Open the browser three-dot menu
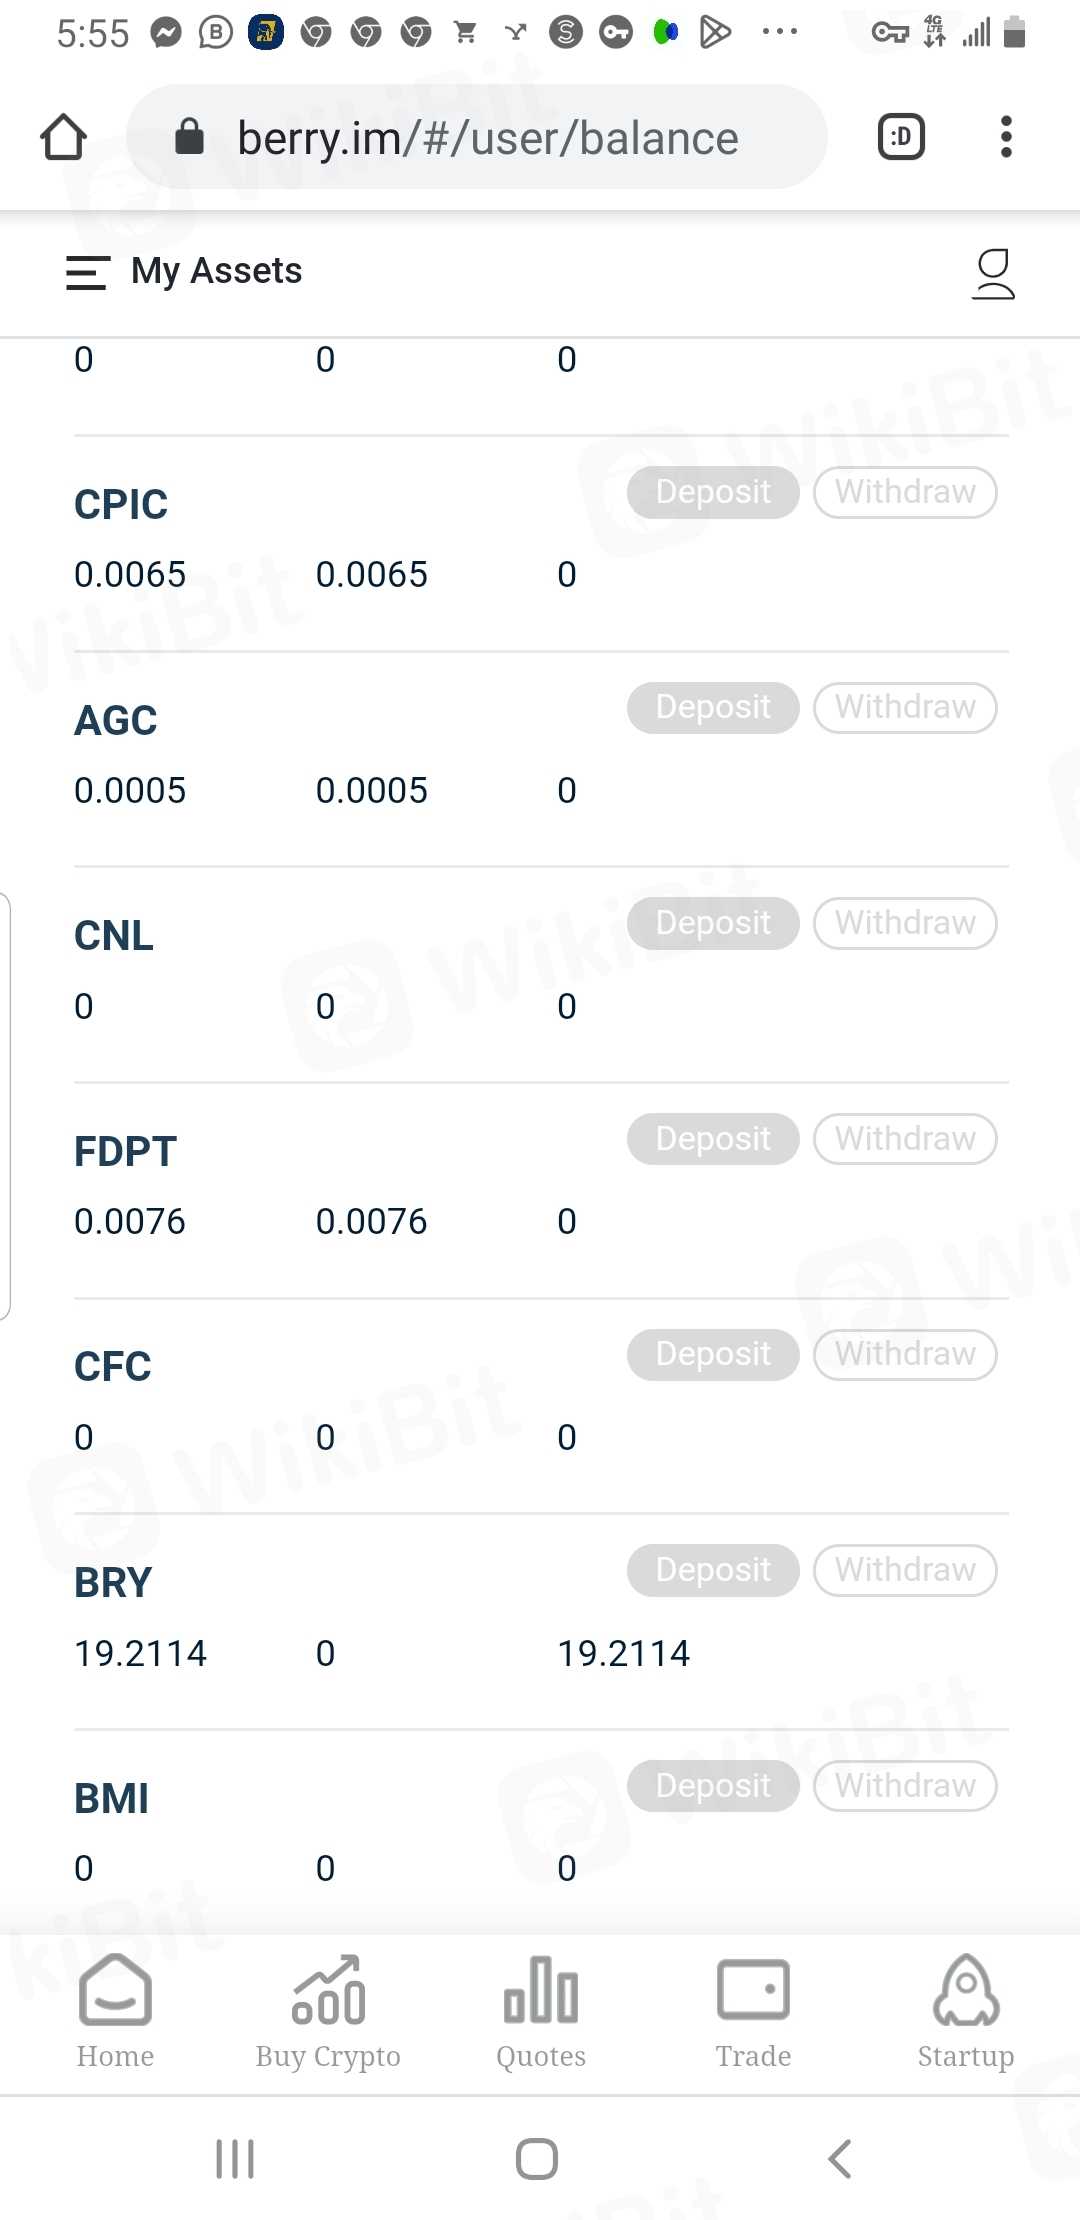Screen dimensions: 1080x2220 1006,137
